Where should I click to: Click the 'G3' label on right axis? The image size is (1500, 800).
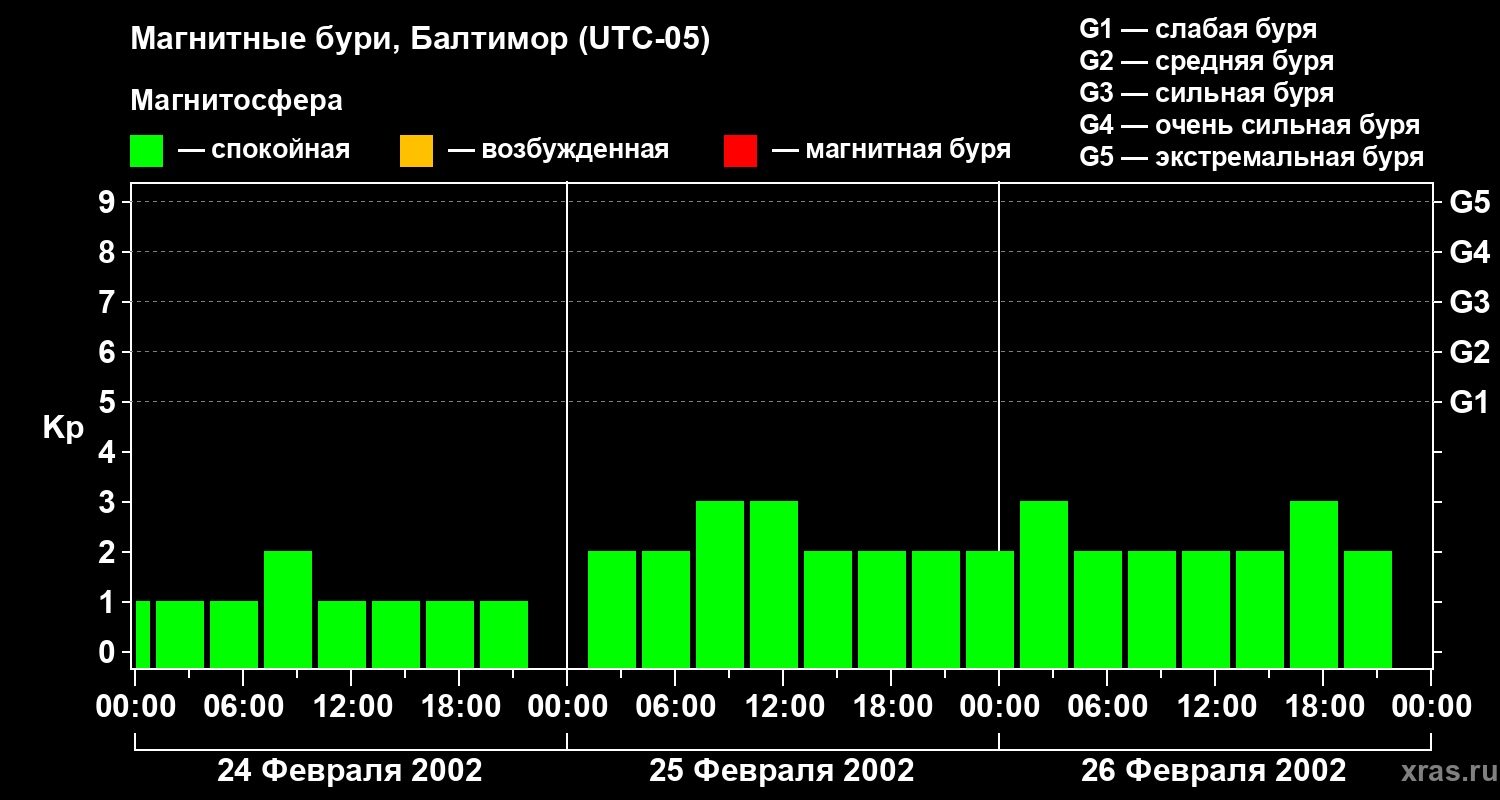point(1469,302)
